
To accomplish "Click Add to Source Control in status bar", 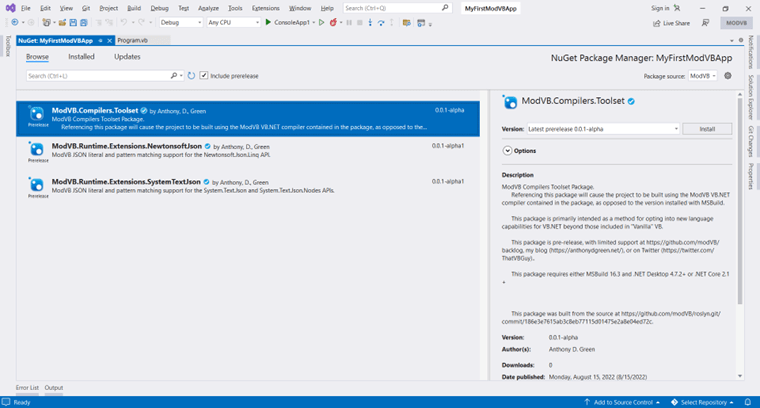I will point(618,402).
